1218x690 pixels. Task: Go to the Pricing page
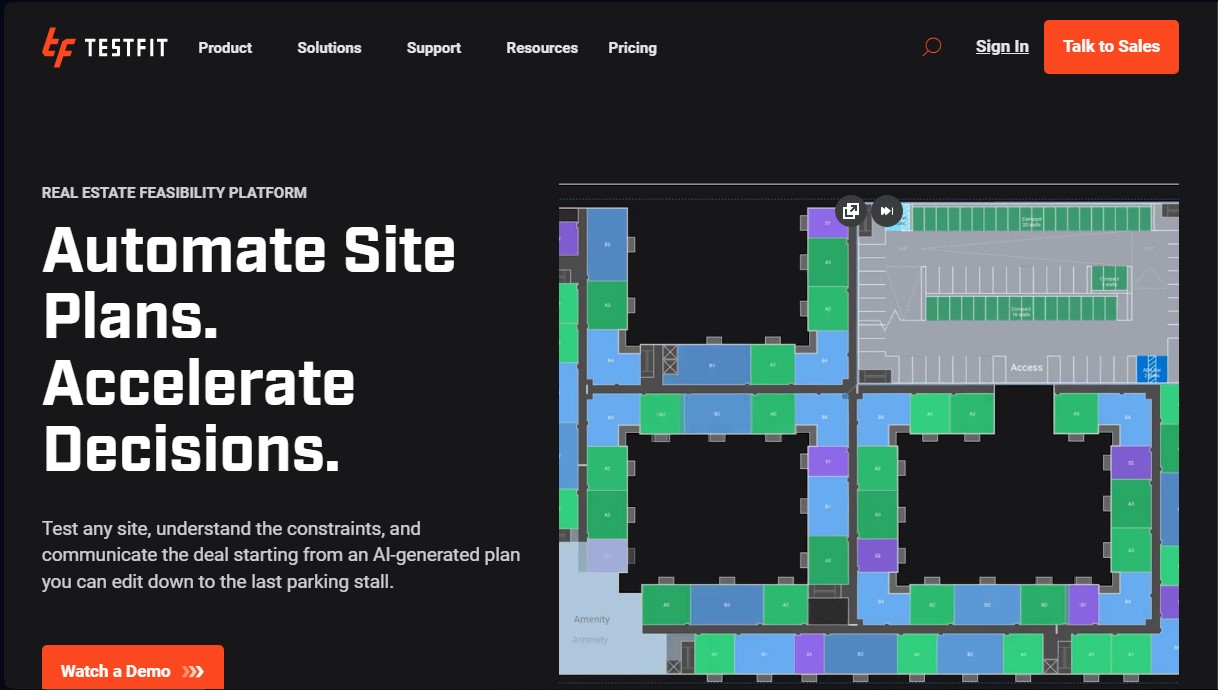coord(632,47)
